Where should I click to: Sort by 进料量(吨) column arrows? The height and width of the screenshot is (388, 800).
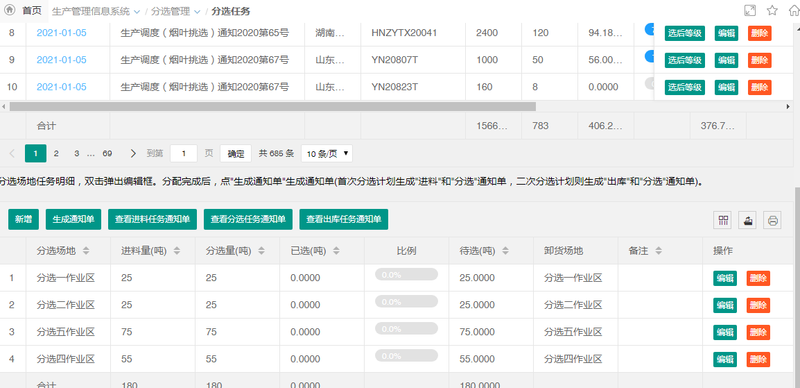click(x=177, y=251)
